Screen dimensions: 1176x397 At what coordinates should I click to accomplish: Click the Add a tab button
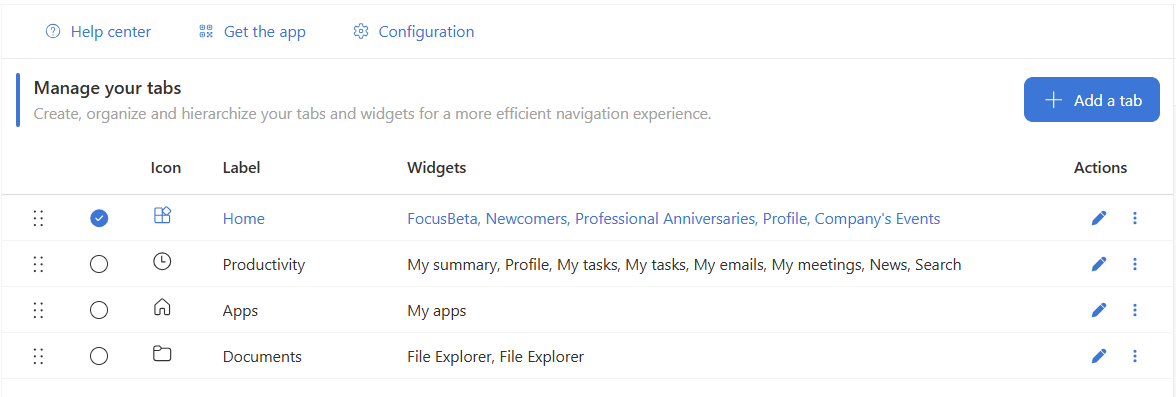[x=1091, y=100]
